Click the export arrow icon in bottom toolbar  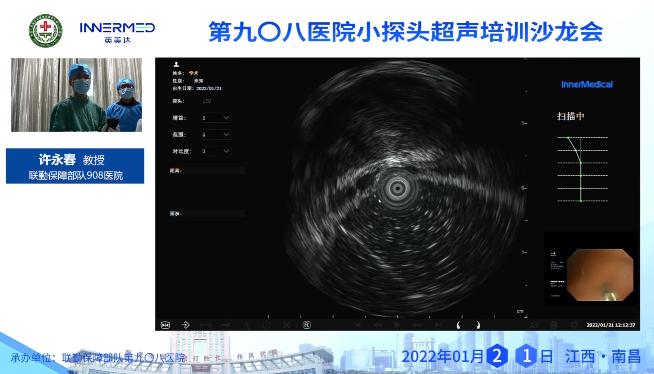(185, 324)
